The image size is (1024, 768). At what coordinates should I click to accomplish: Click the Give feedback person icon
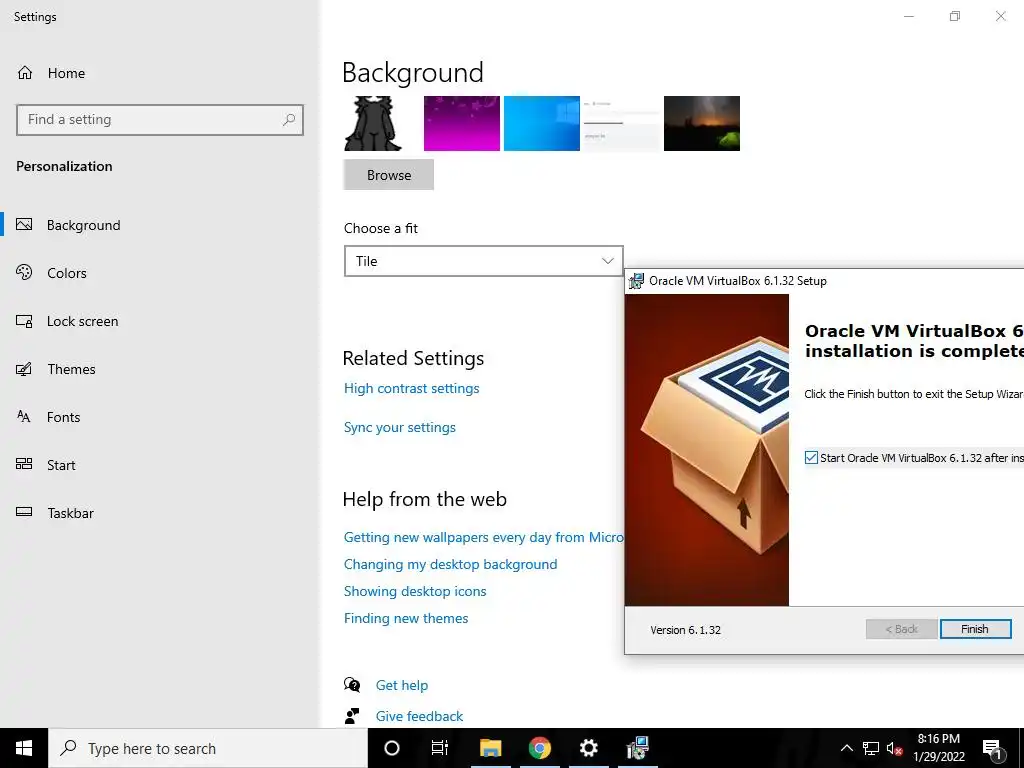pos(352,716)
